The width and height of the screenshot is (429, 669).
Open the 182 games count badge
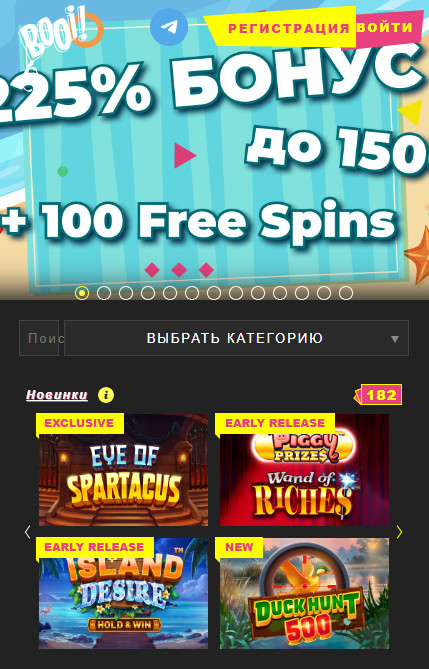[x=378, y=395]
